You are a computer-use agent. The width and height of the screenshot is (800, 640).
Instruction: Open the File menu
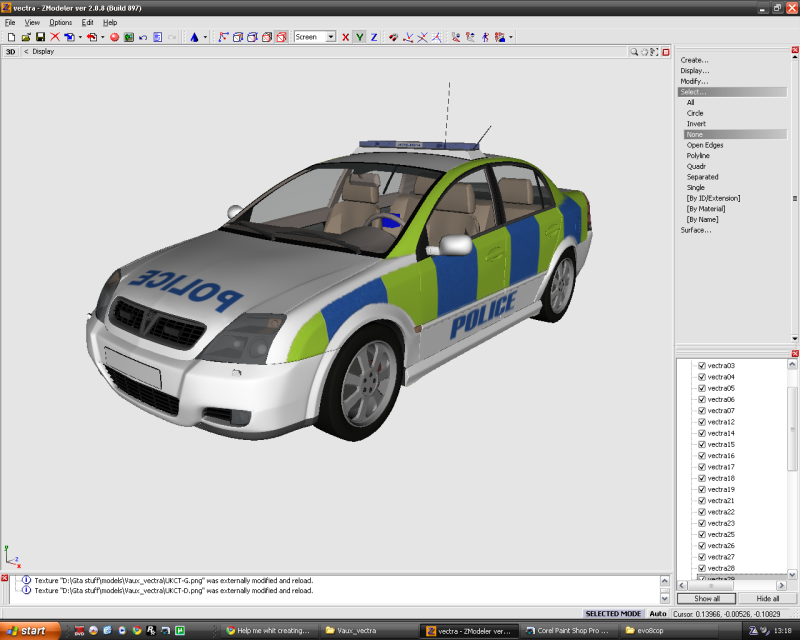(x=10, y=22)
